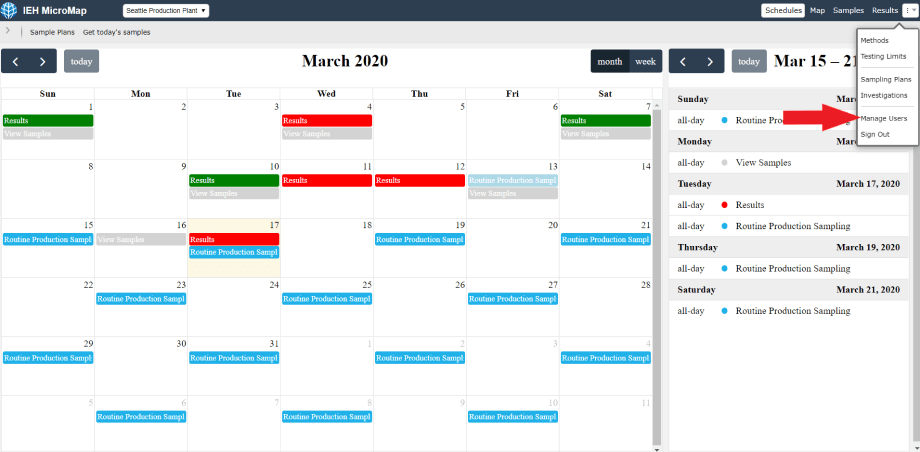Select Manage Users from the menu
This screenshot has height=452, width=920.
point(884,118)
